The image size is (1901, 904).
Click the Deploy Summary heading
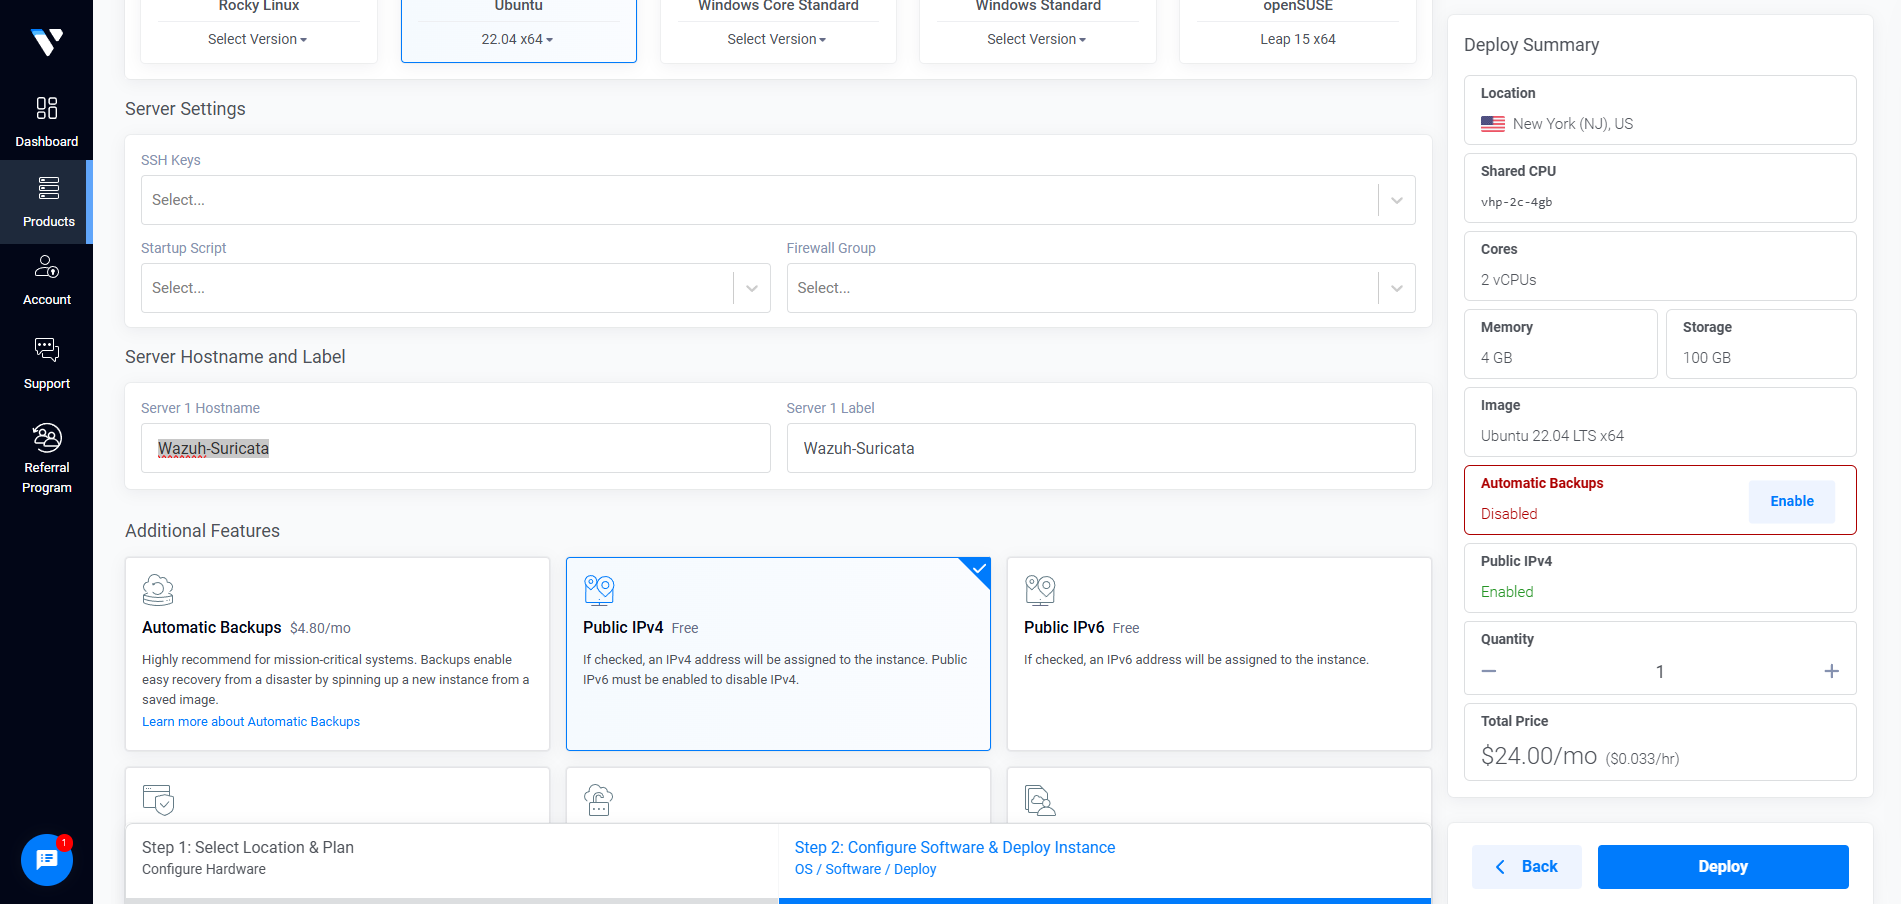[x=1531, y=45]
